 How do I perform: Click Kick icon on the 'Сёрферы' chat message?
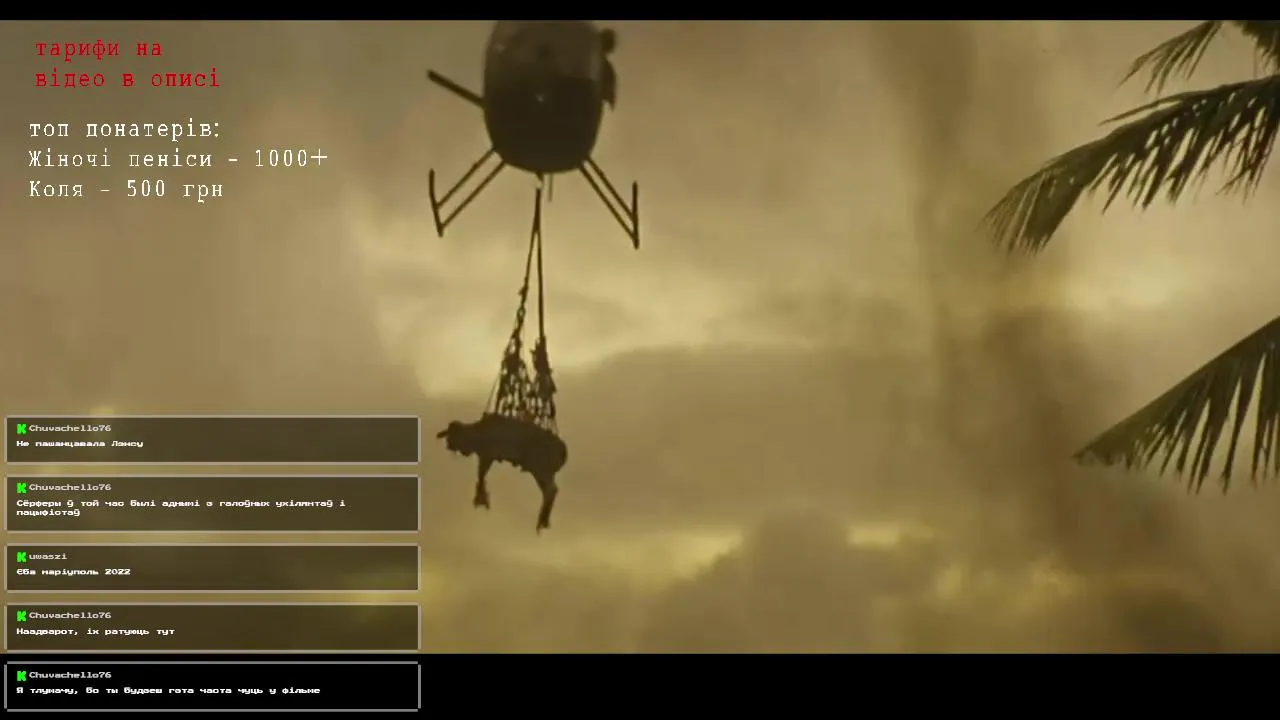[21, 488]
